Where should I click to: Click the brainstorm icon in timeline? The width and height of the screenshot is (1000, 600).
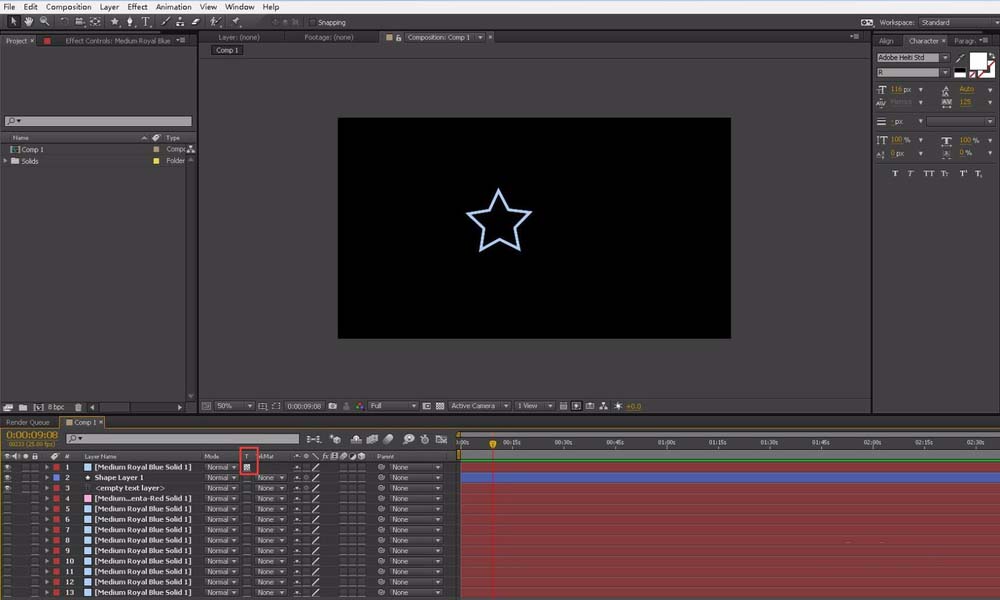tap(408, 439)
